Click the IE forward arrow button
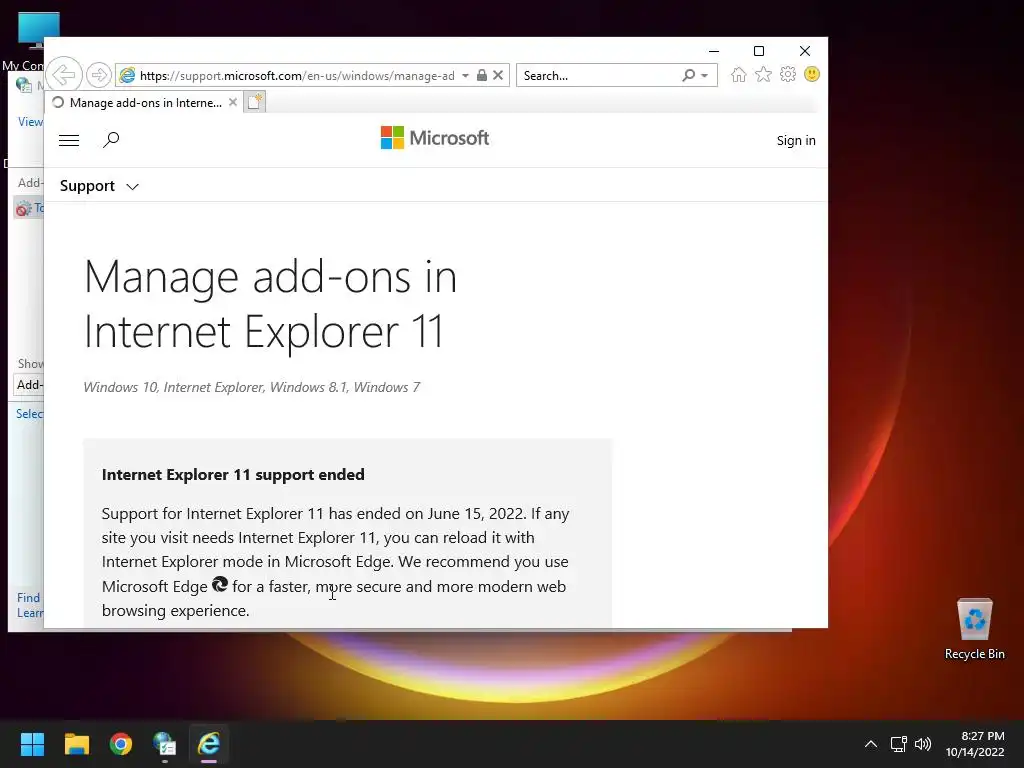 point(99,75)
